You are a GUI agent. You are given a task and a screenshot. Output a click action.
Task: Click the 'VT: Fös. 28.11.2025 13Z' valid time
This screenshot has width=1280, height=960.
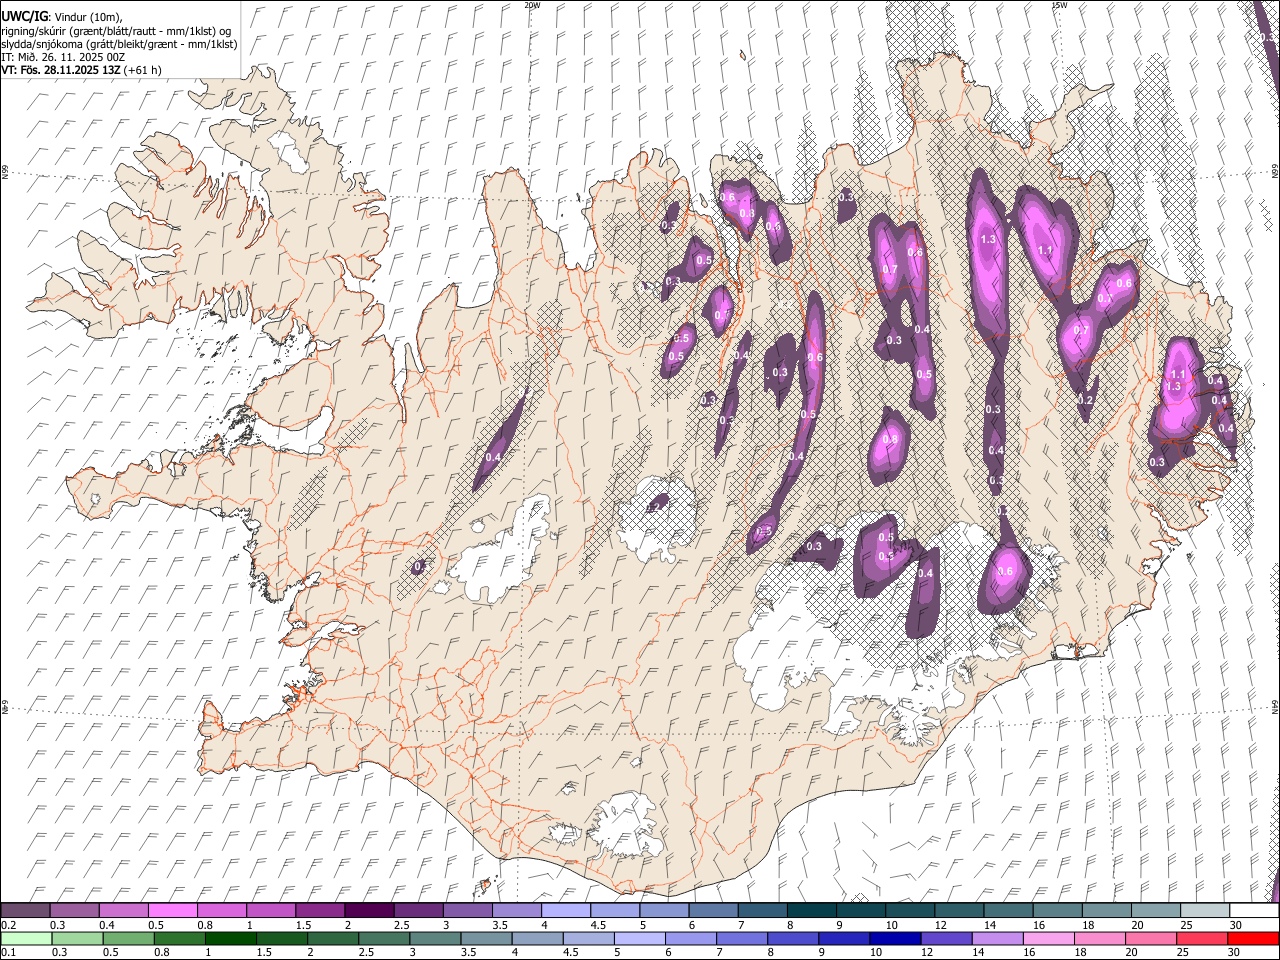pyautogui.click(x=59, y=70)
